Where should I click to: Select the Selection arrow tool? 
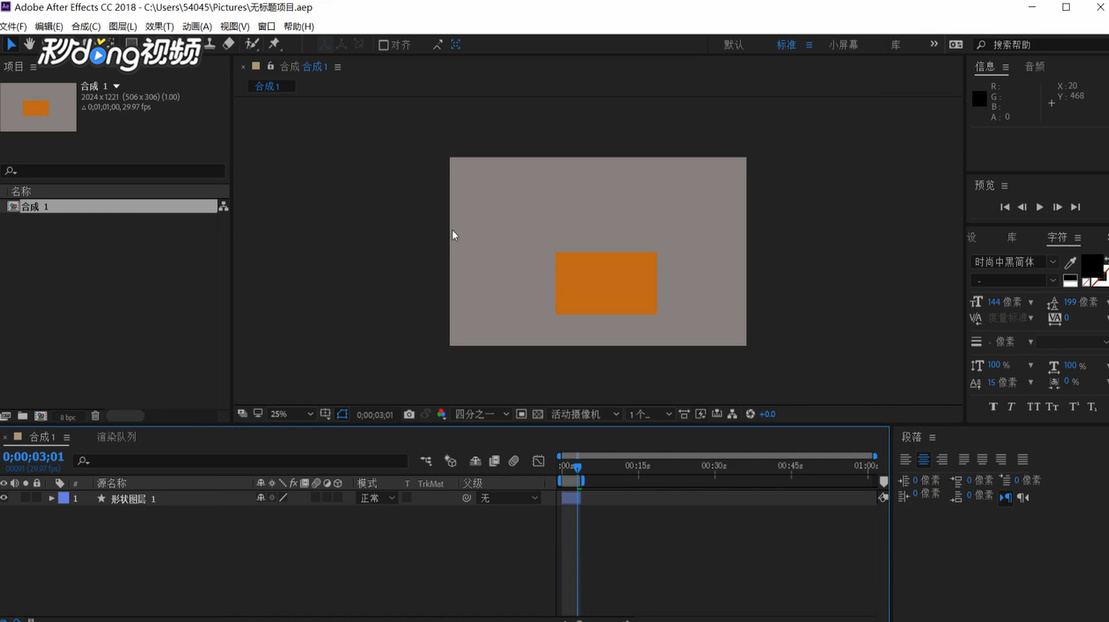click(x=11, y=44)
